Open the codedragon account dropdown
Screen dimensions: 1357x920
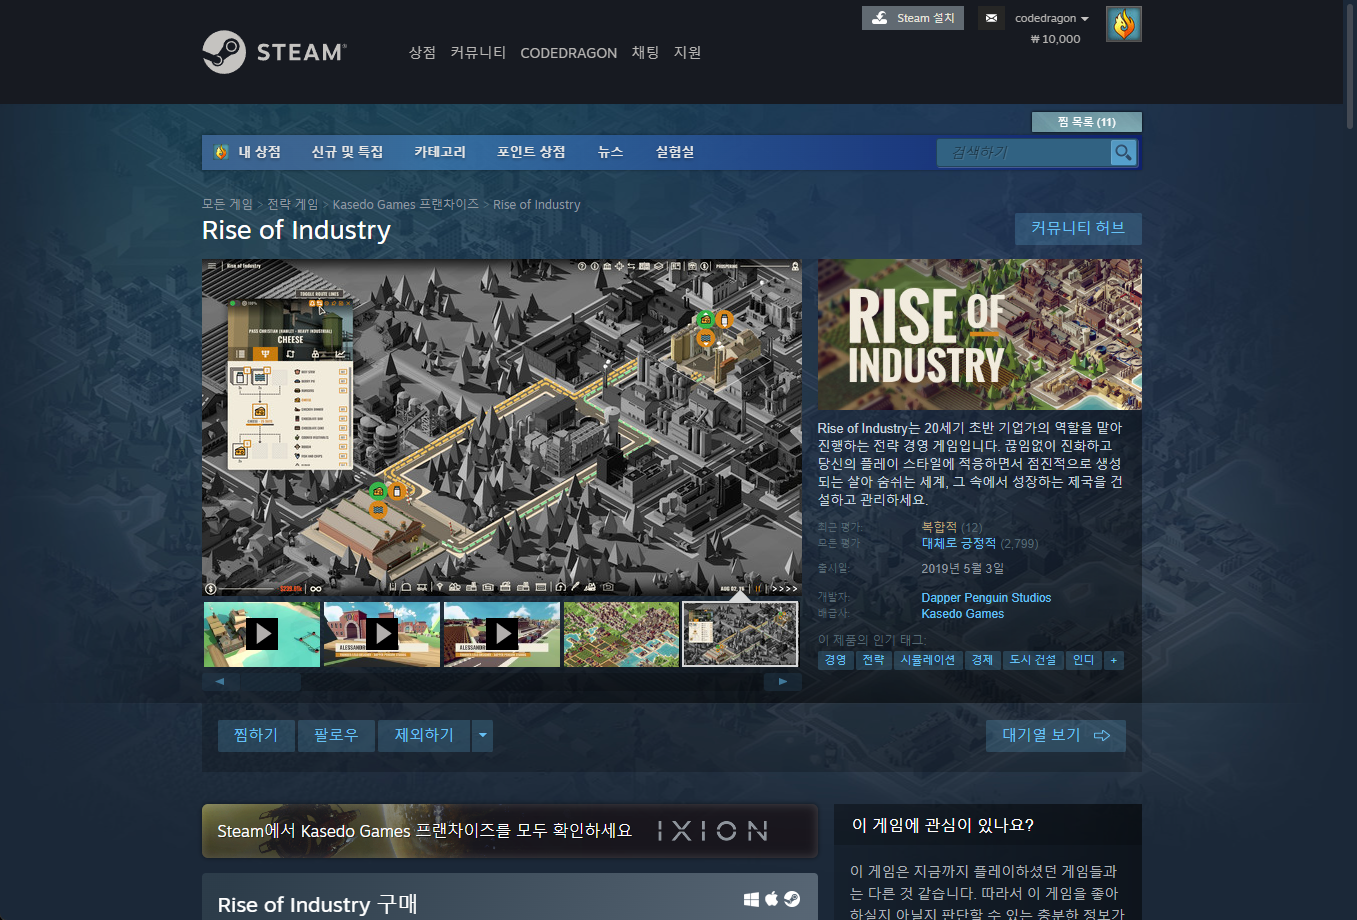coord(1052,18)
